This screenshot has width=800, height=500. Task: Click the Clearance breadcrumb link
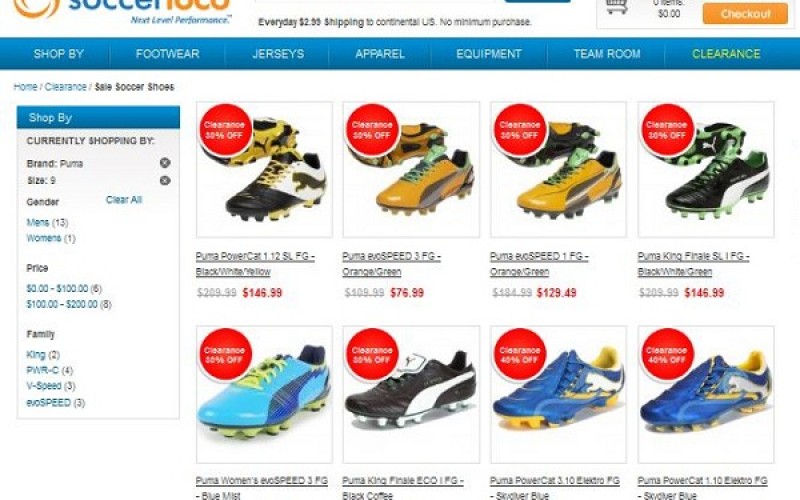[x=65, y=87]
